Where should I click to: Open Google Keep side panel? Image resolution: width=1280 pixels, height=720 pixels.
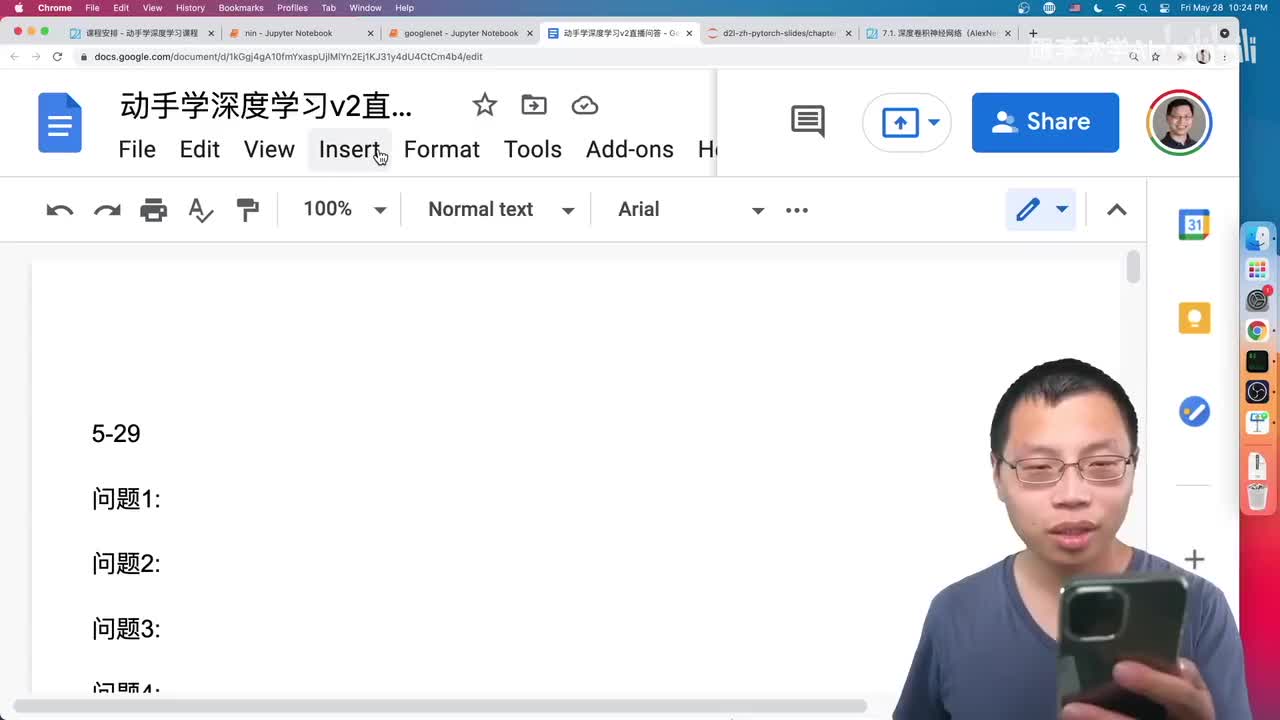point(1194,318)
